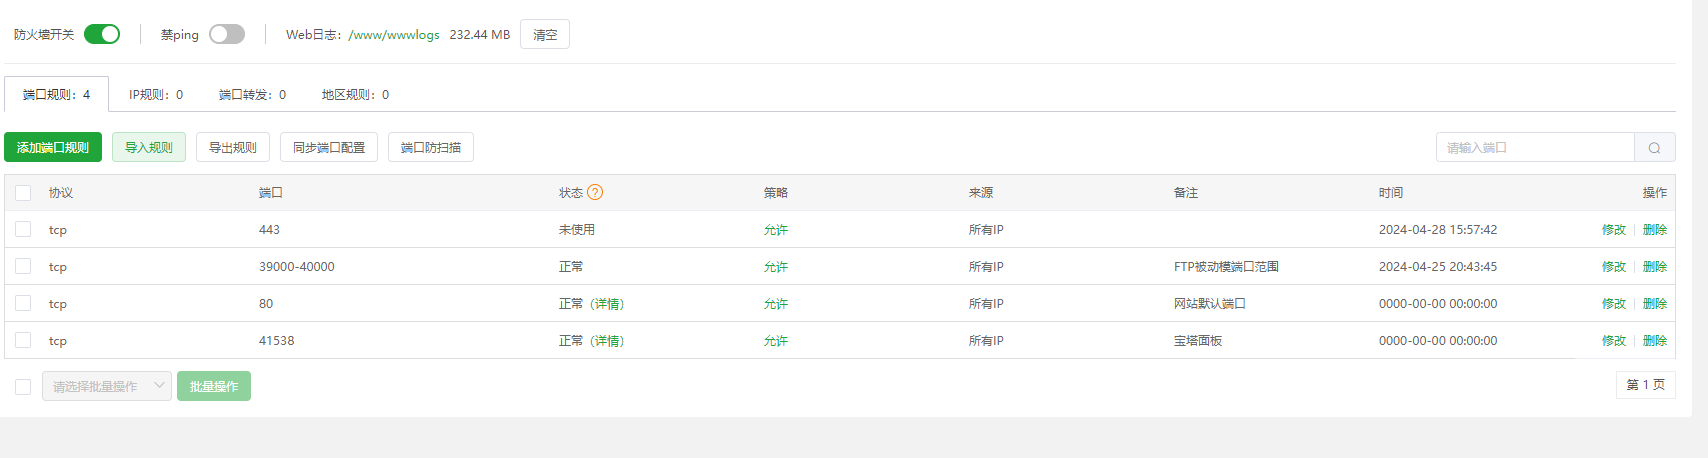Click the port search magnifier icon

(x=1654, y=148)
